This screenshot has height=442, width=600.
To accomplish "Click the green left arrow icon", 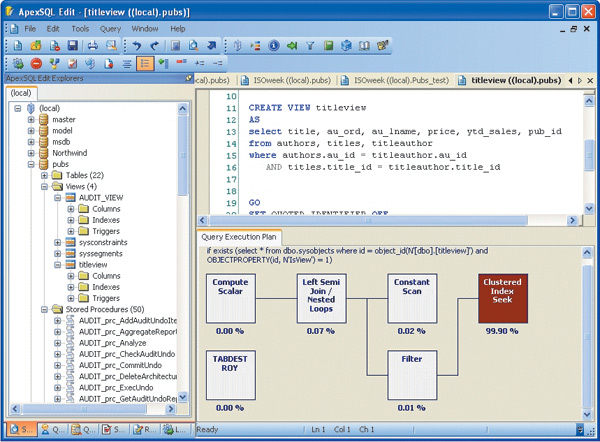I will 292,46.
